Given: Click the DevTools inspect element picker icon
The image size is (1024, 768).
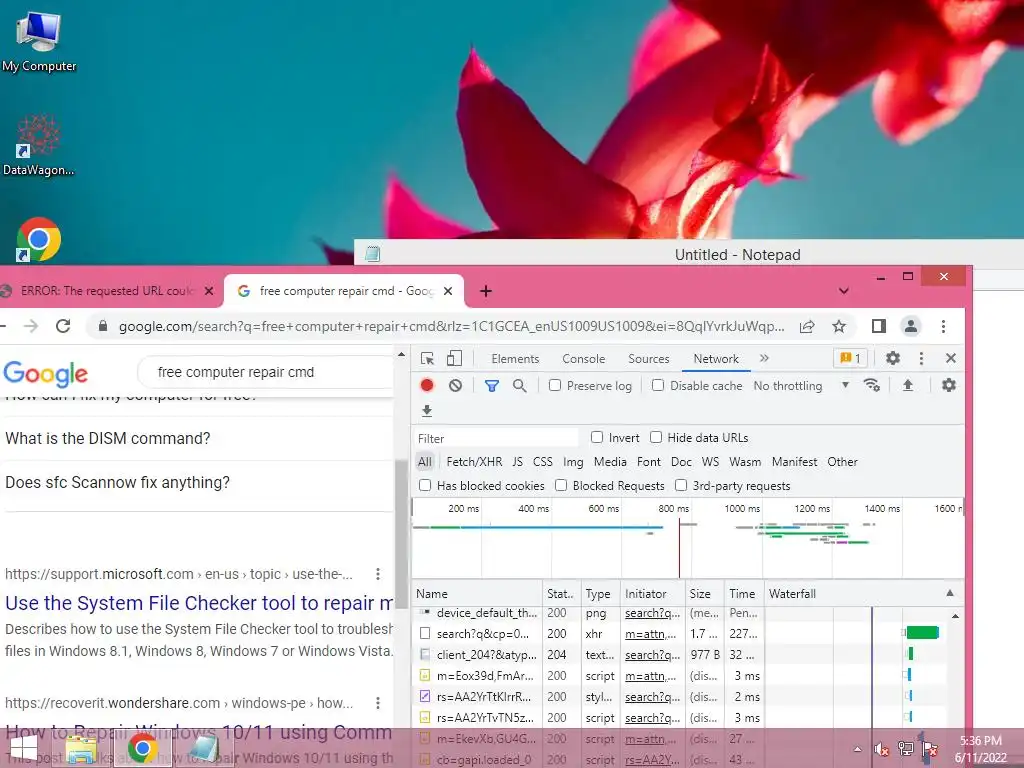Looking at the screenshot, I should (x=428, y=359).
